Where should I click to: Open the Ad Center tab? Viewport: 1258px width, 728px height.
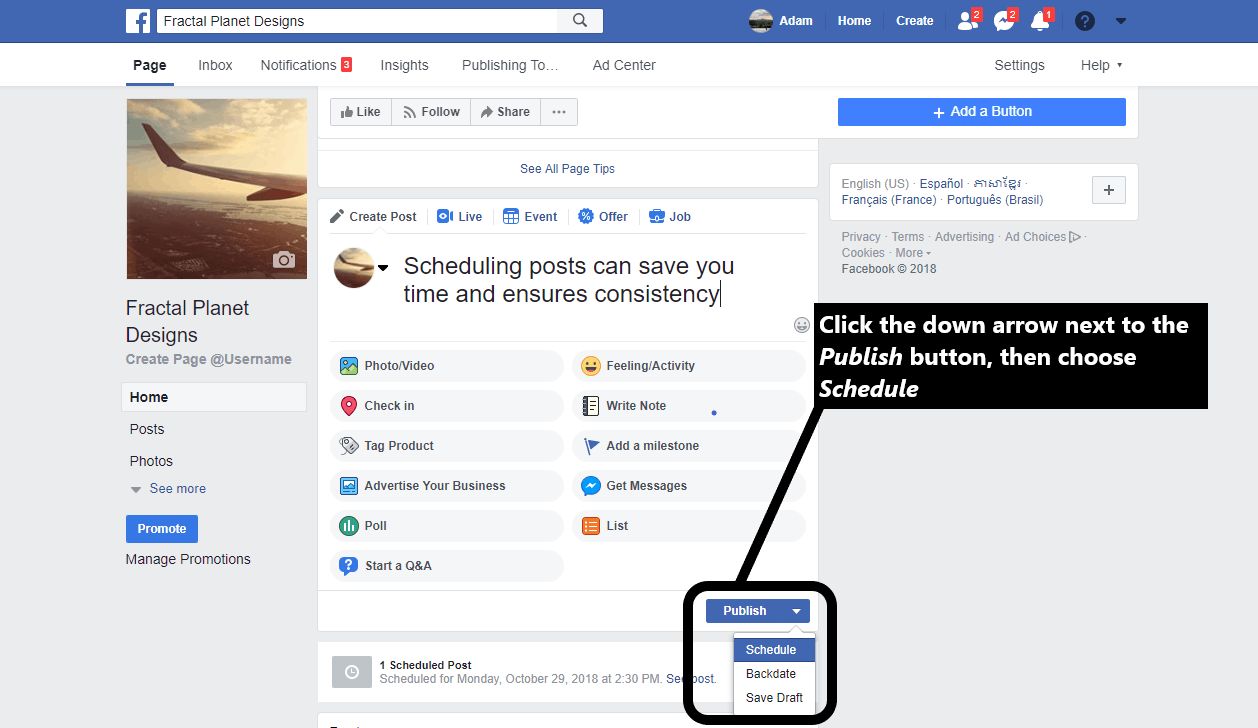click(x=624, y=65)
